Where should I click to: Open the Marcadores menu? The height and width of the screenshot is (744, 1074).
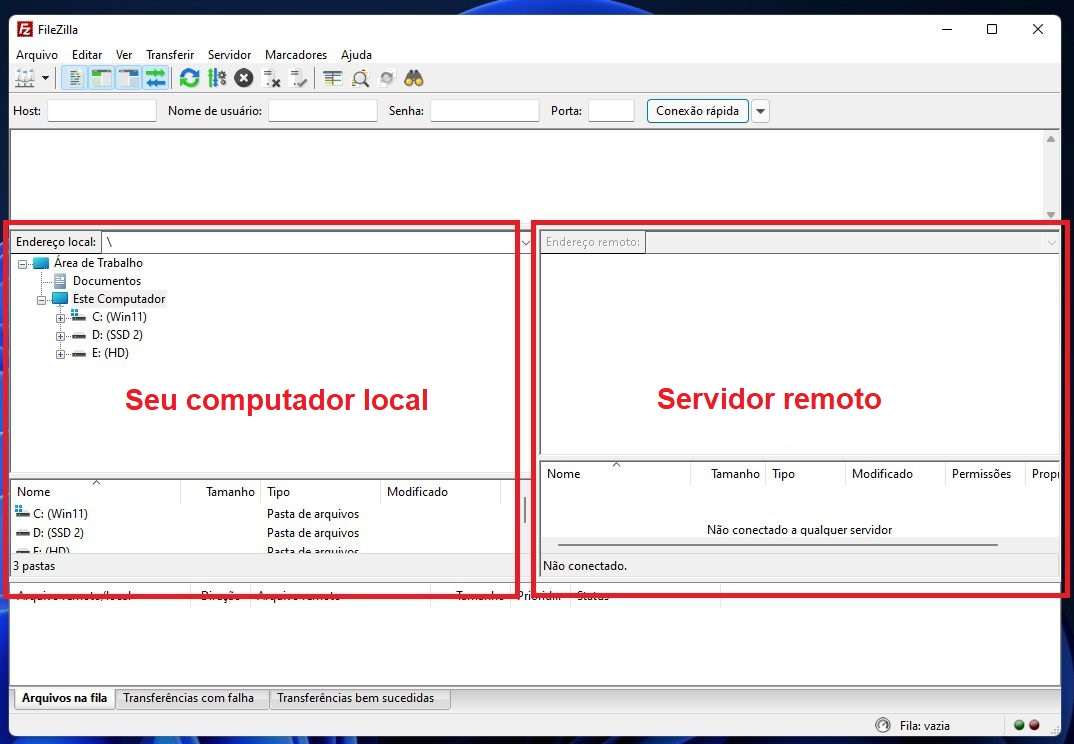tap(296, 55)
